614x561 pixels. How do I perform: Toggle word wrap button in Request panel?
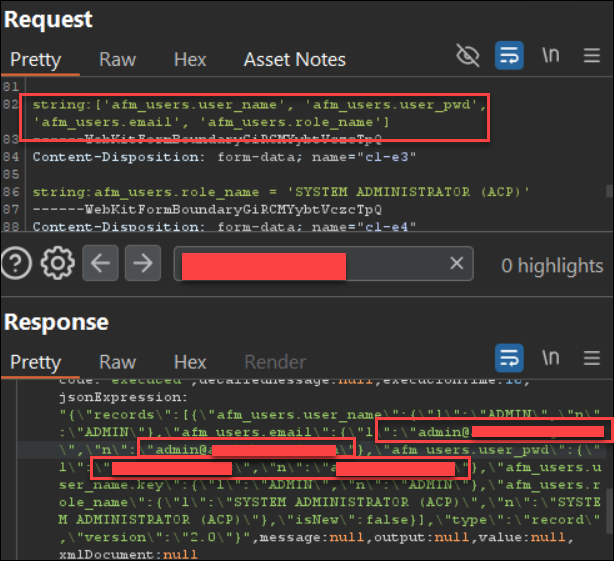pyautogui.click(x=509, y=55)
